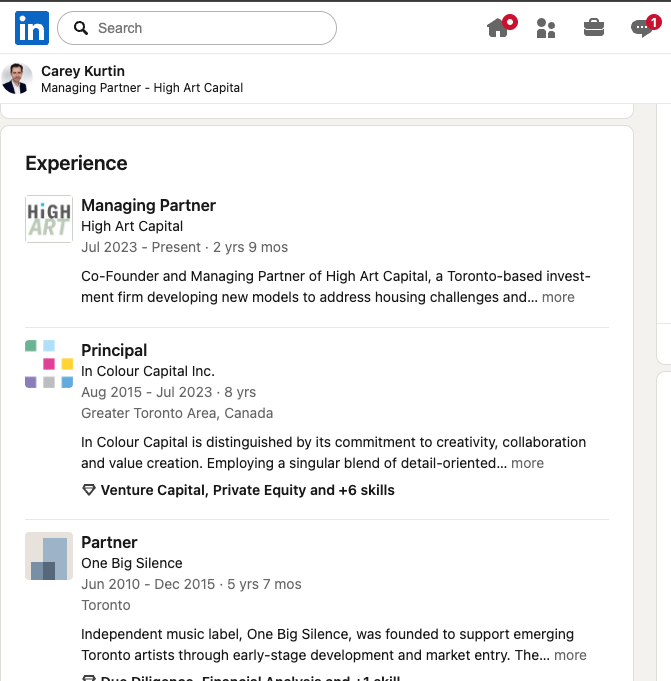The image size is (671, 681).
Task: Click the Experience section heading
Action: (76, 163)
